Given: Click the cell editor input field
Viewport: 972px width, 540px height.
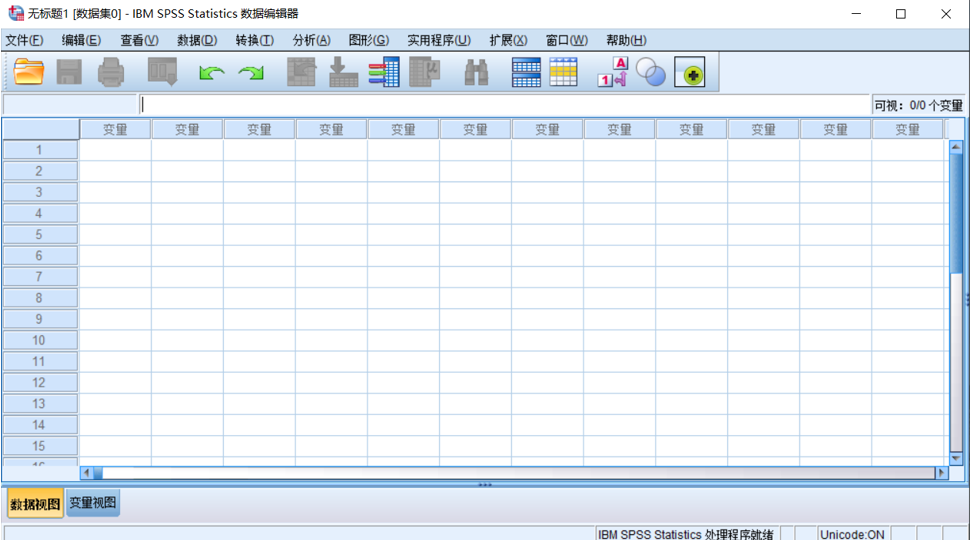Looking at the screenshot, I should [x=505, y=105].
